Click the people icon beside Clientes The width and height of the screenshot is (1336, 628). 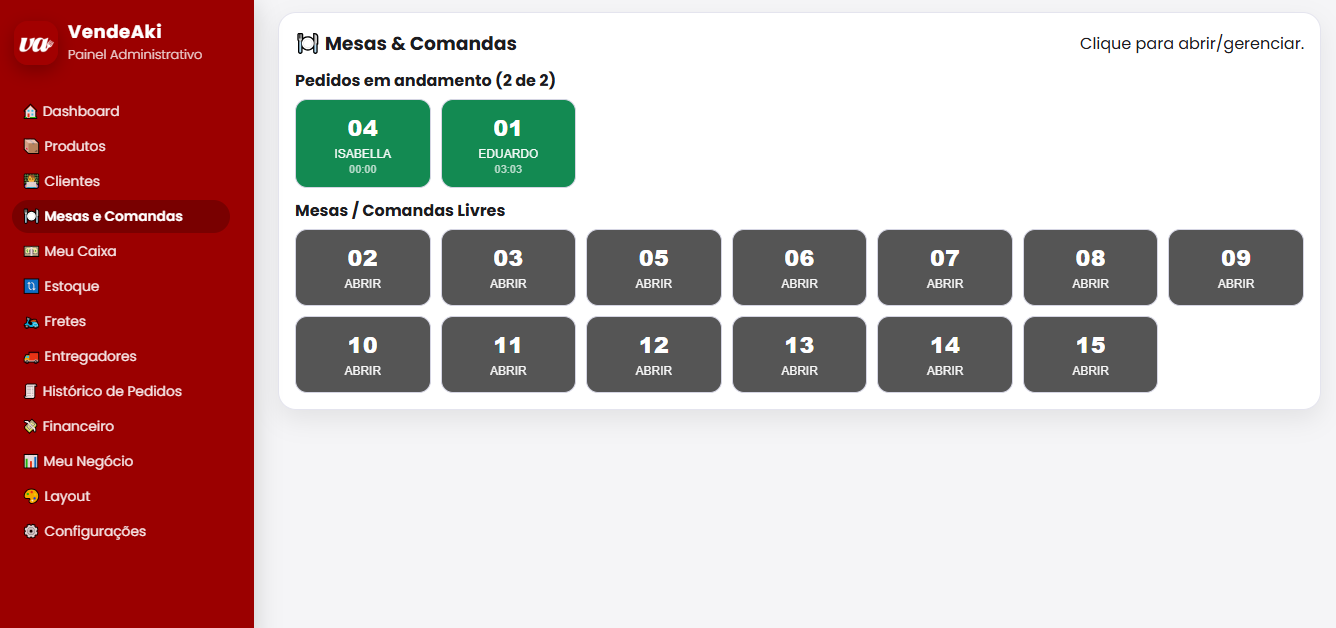[x=31, y=182]
